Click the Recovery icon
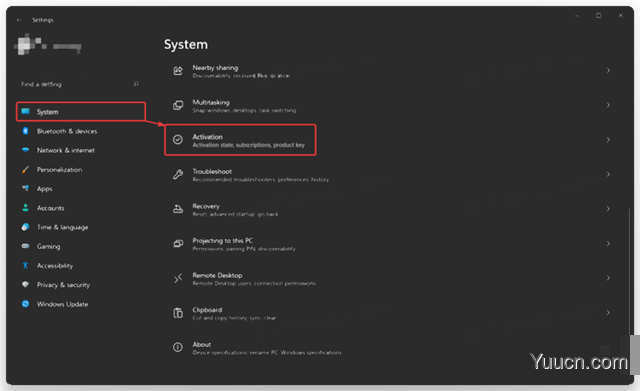Image resolution: width=640 pixels, height=391 pixels. point(178,209)
